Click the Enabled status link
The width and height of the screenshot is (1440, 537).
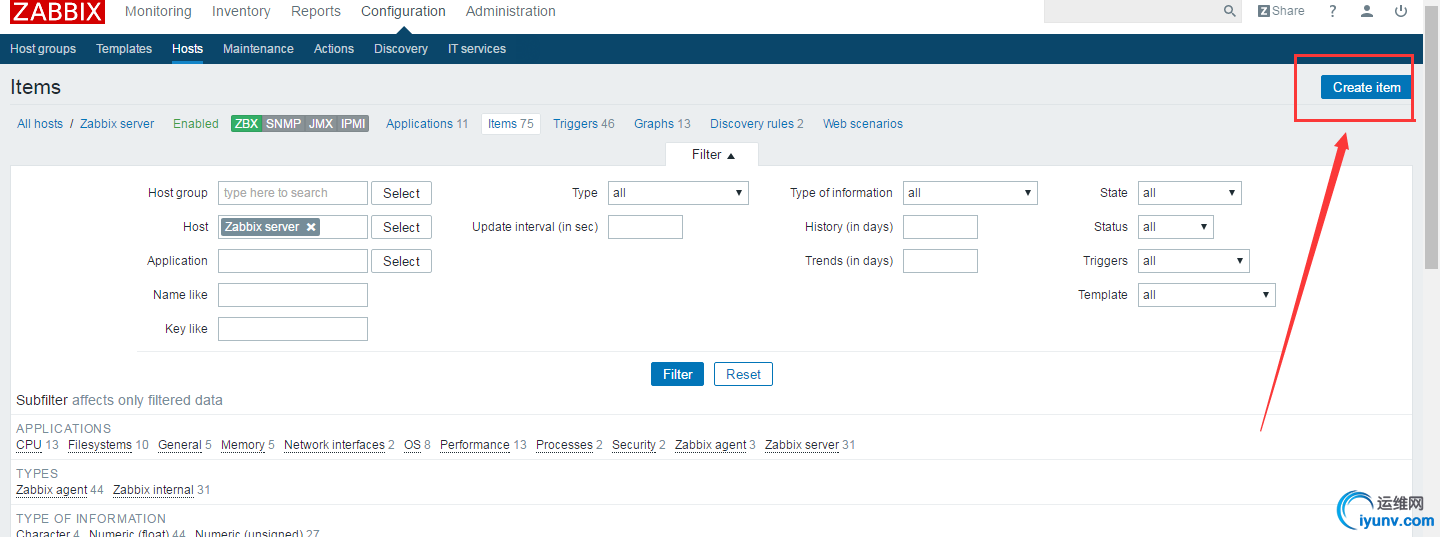(196, 124)
